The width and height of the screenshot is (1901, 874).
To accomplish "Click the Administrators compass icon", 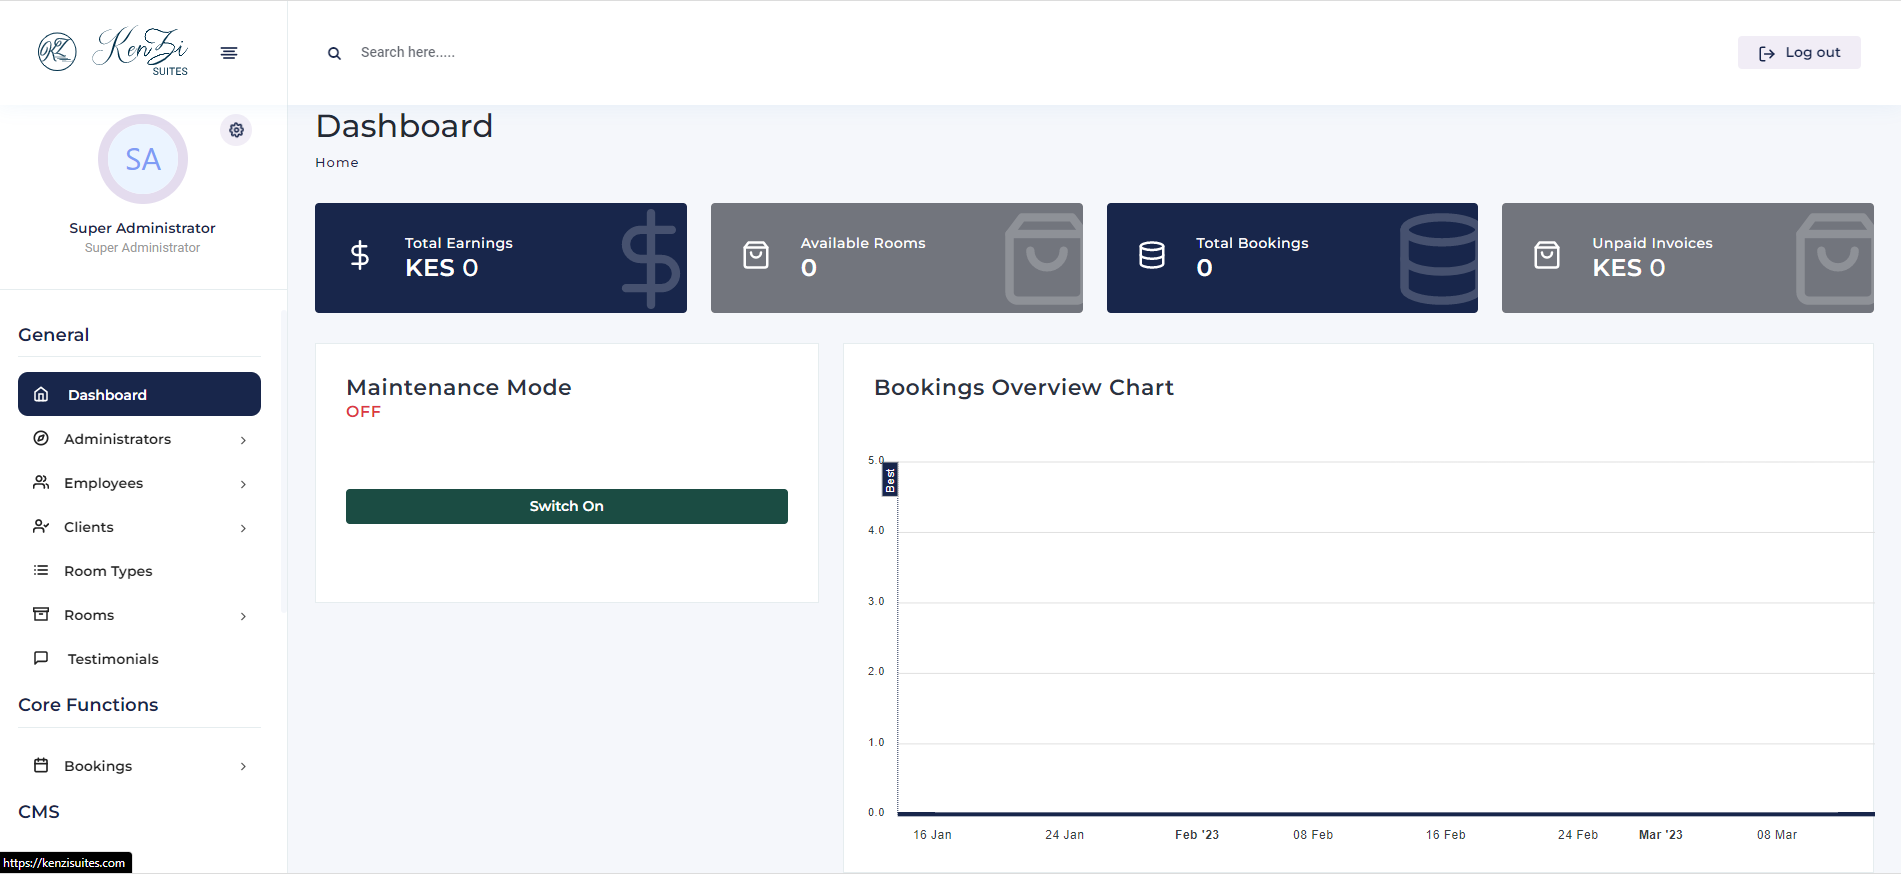I will (41, 438).
